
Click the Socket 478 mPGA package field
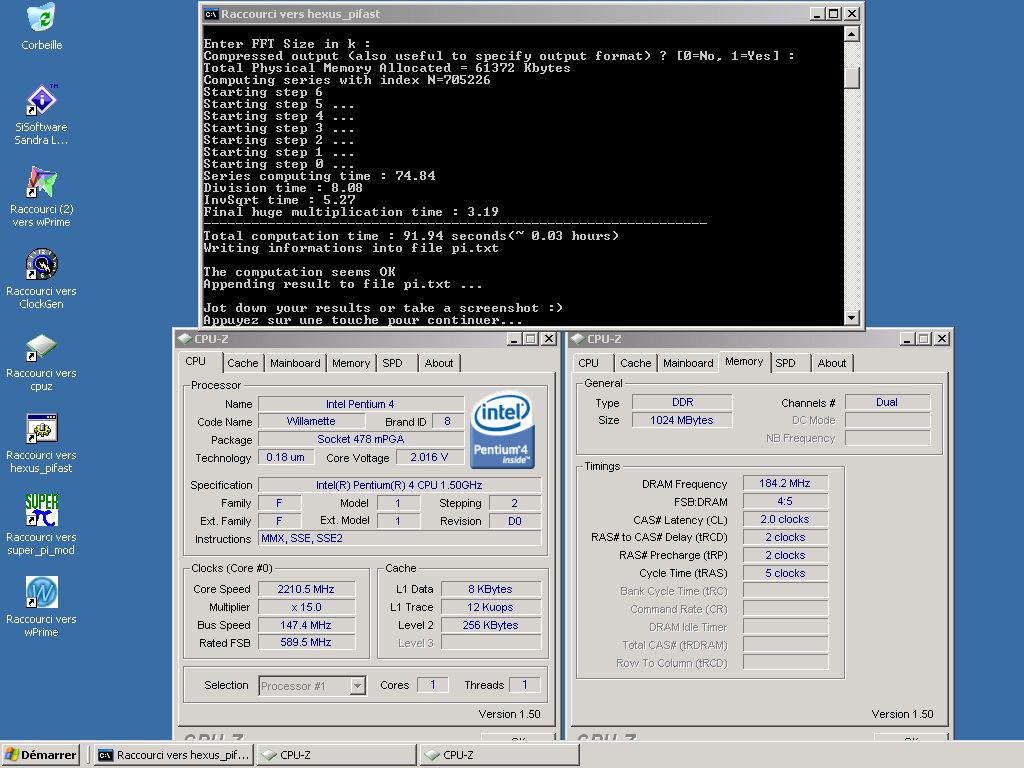pos(360,440)
